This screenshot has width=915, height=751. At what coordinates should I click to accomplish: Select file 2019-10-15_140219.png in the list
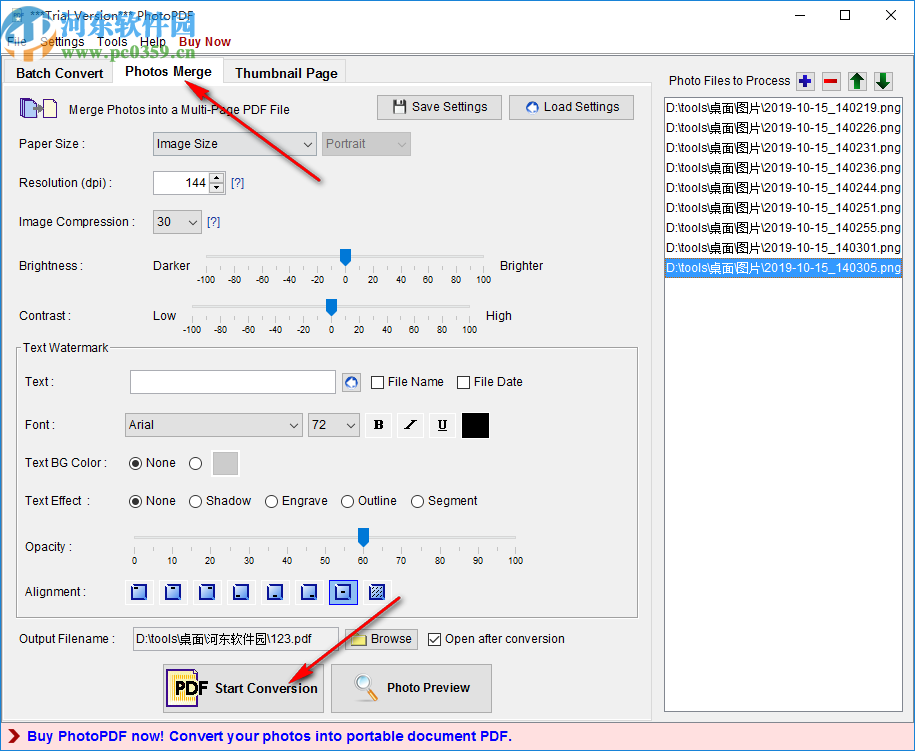coord(782,108)
